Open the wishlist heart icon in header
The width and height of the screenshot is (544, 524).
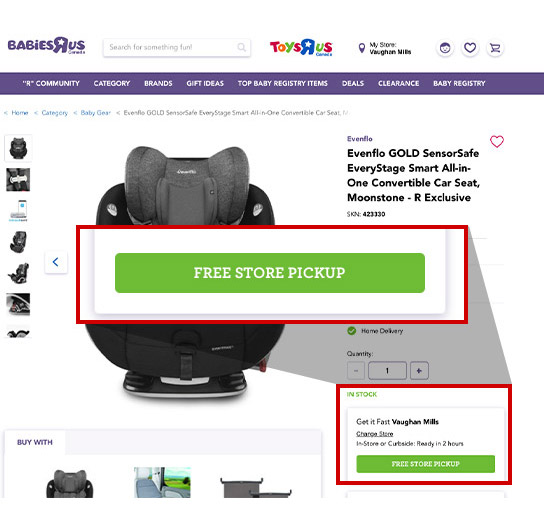470,48
